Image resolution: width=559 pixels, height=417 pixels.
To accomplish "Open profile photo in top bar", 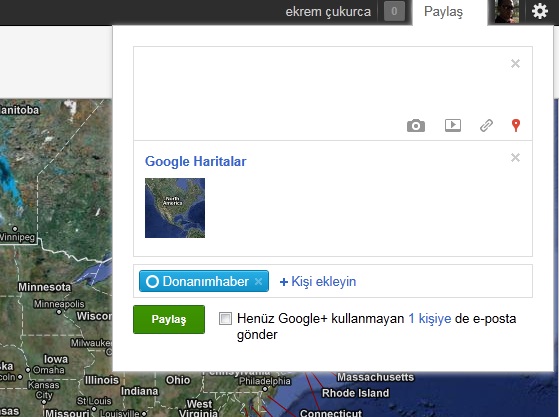I will click(x=507, y=11).
